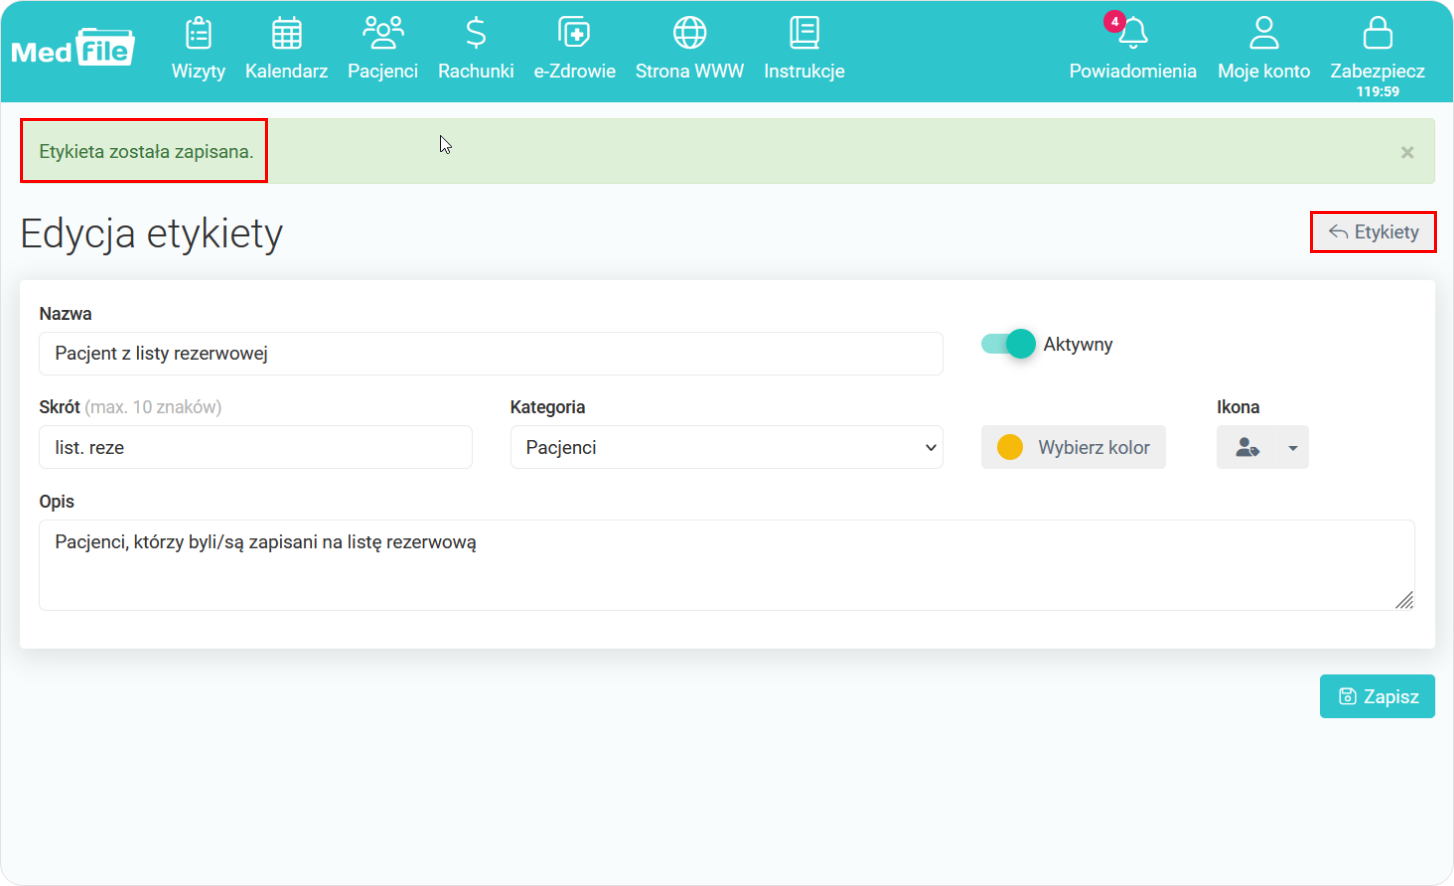Open the Rachunki dollar icon

tap(476, 33)
